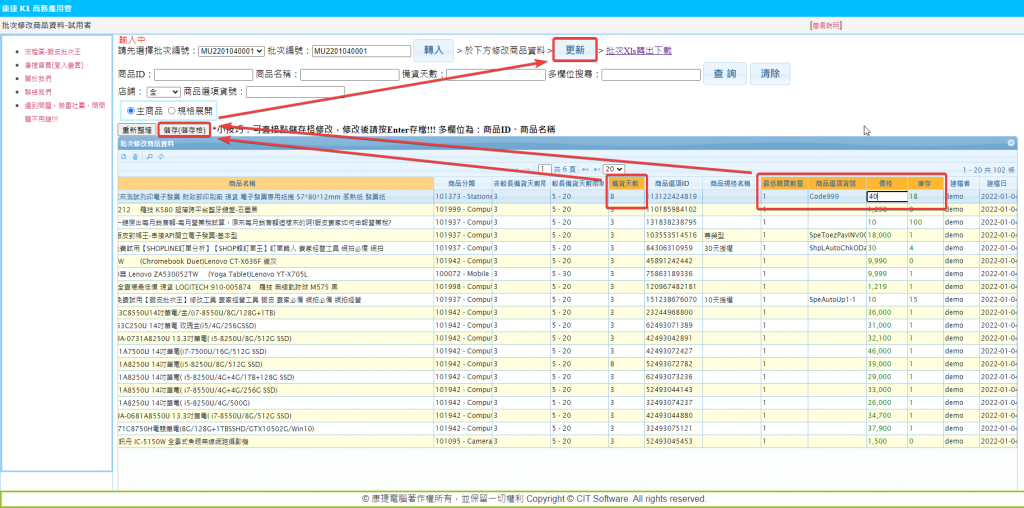Screen dimensions: 1024x508
Task: Click the 更新 update button
Action: (x=575, y=50)
